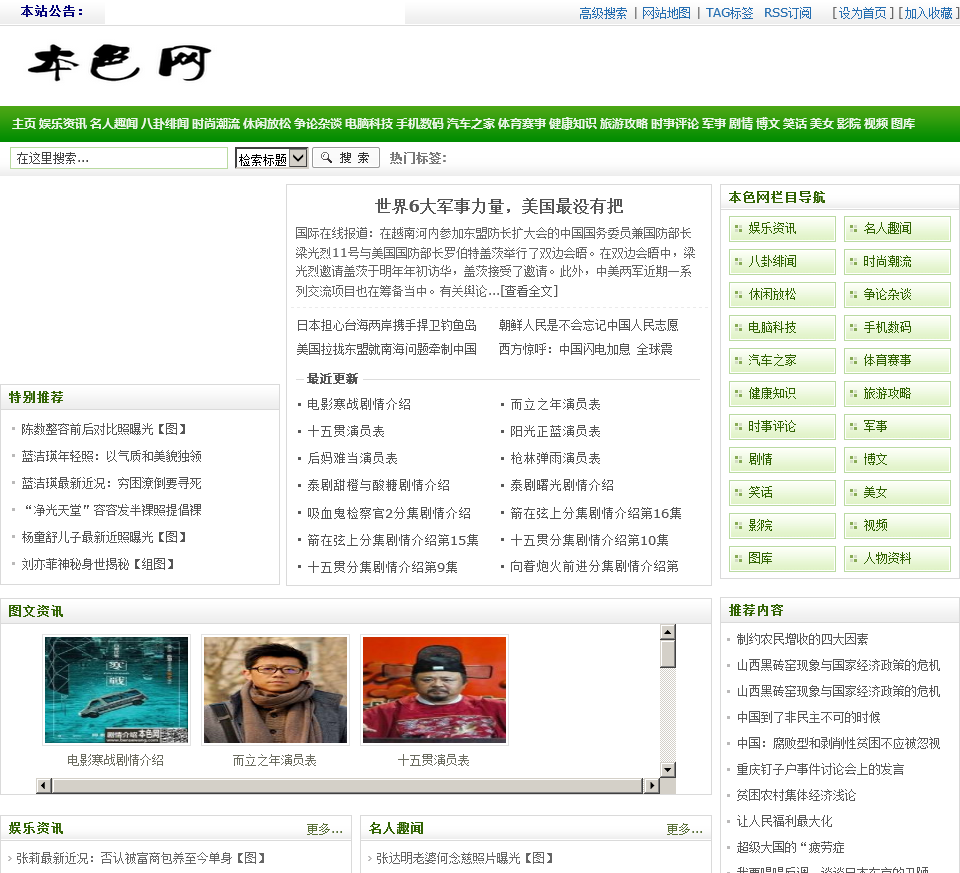Screen dimensions: 960x873
Task: Go to 主页 in green navigation bar
Action: [24, 124]
